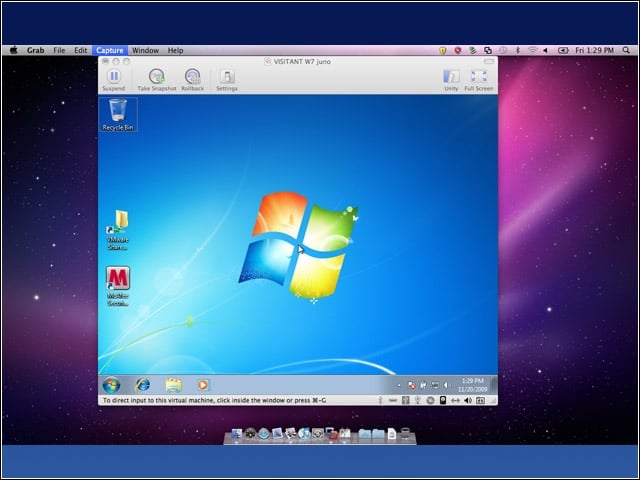The width and height of the screenshot is (640, 480).
Task: Open the Windows Start button
Action: [111, 385]
